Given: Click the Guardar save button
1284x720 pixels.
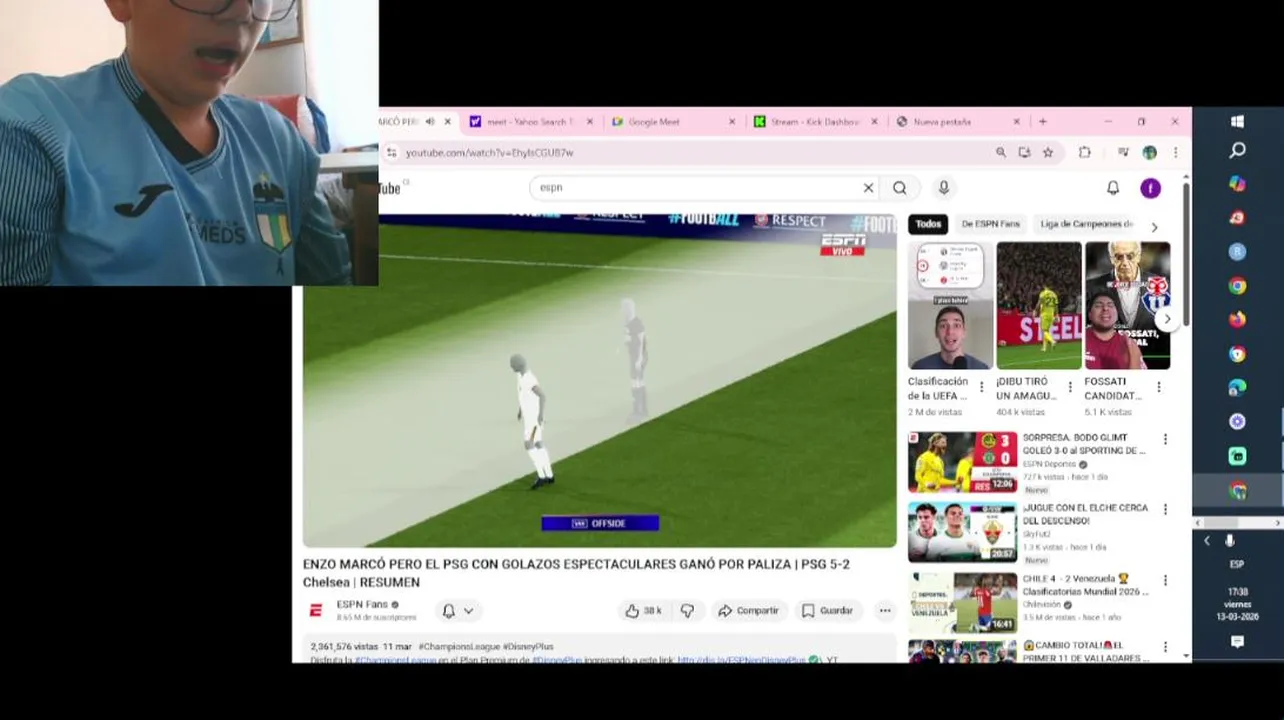Looking at the screenshot, I should [x=827, y=611].
